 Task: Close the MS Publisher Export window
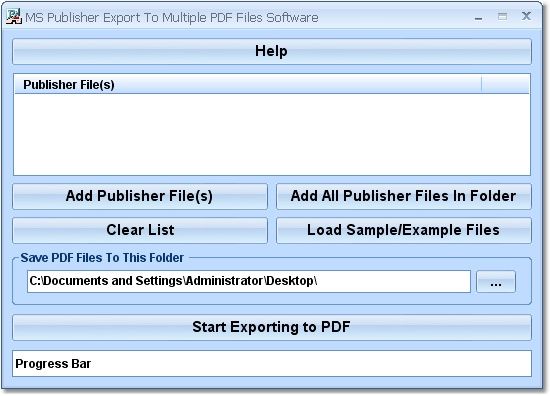pos(526,16)
